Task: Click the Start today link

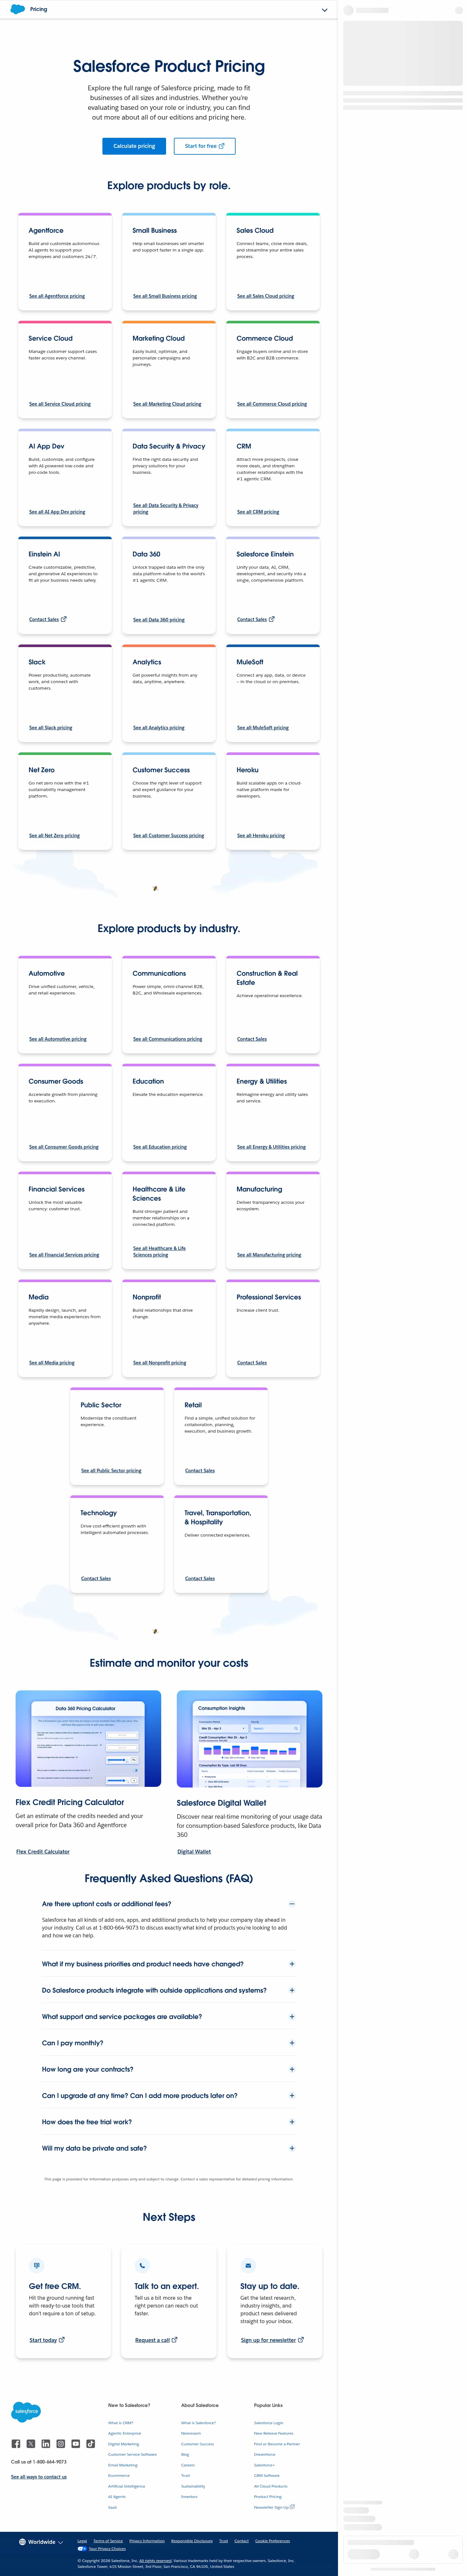Action: click(x=47, y=2340)
